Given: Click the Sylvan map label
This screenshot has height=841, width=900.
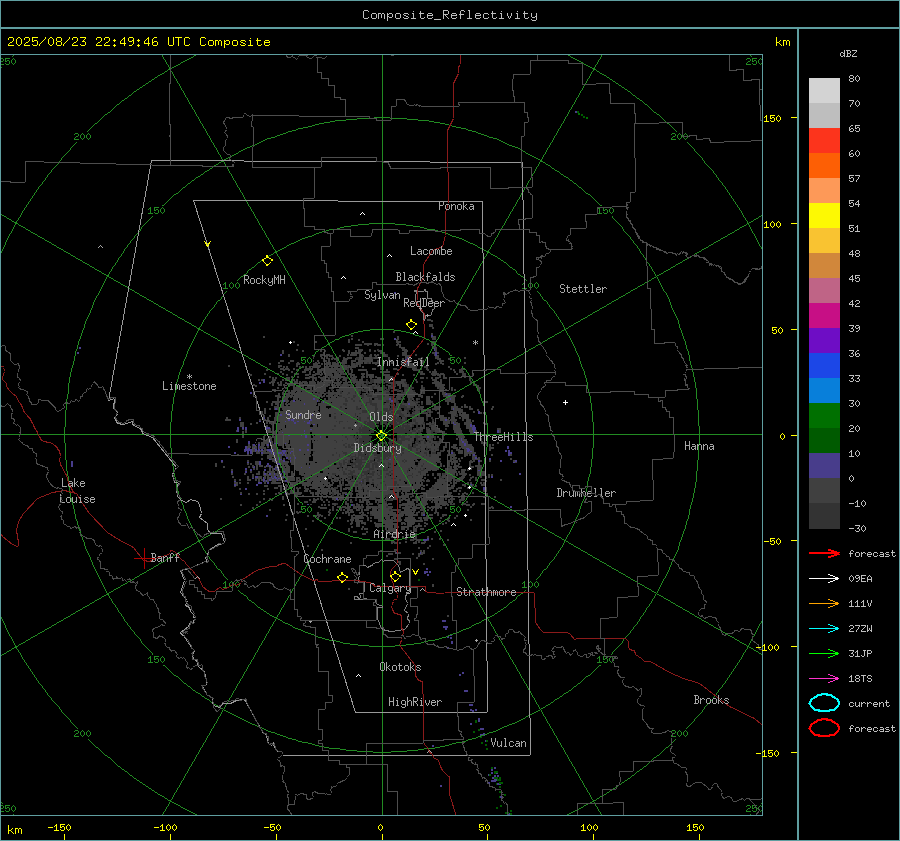Looking at the screenshot, I should (382, 295).
